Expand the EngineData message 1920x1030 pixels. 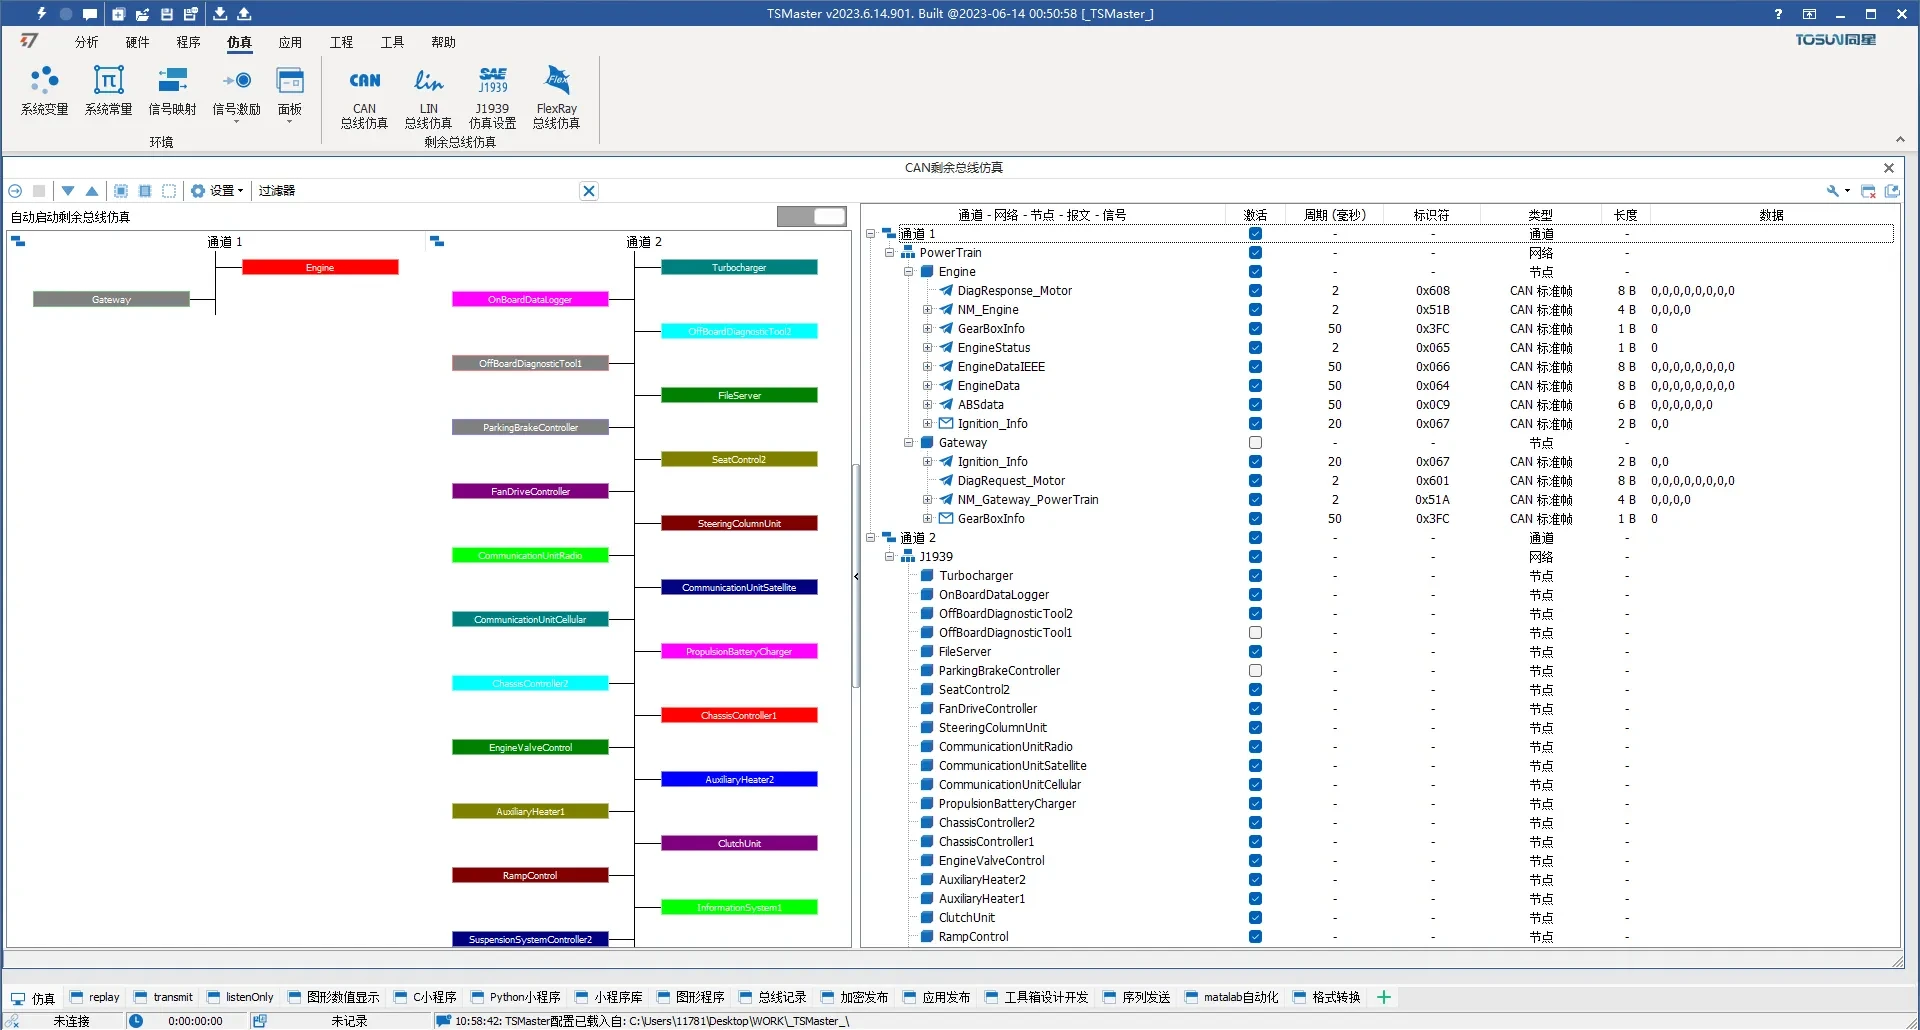click(x=927, y=386)
